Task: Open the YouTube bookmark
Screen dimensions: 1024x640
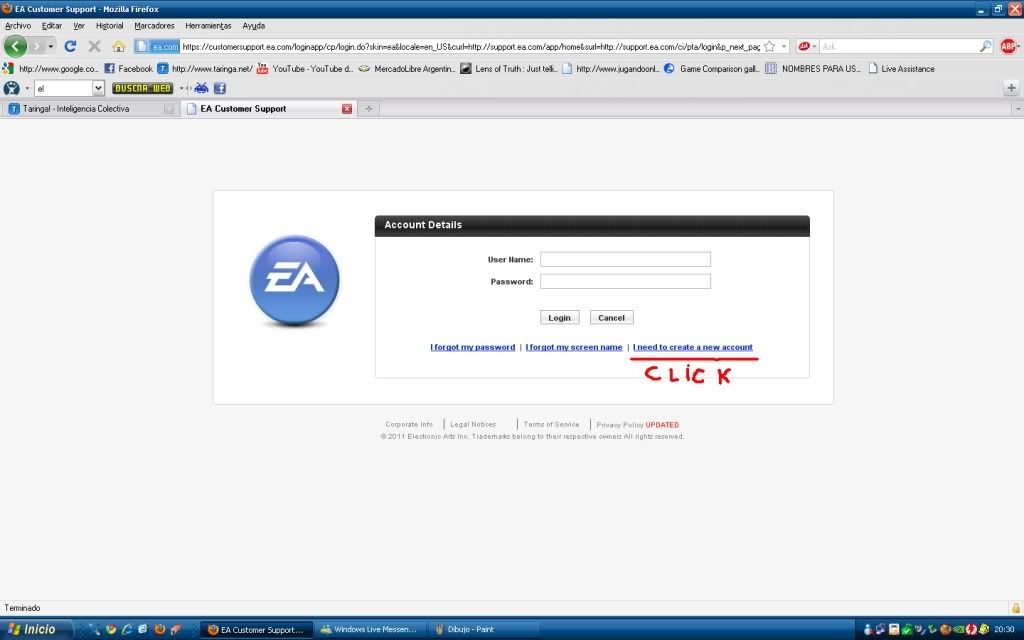Action: pyautogui.click(x=305, y=69)
